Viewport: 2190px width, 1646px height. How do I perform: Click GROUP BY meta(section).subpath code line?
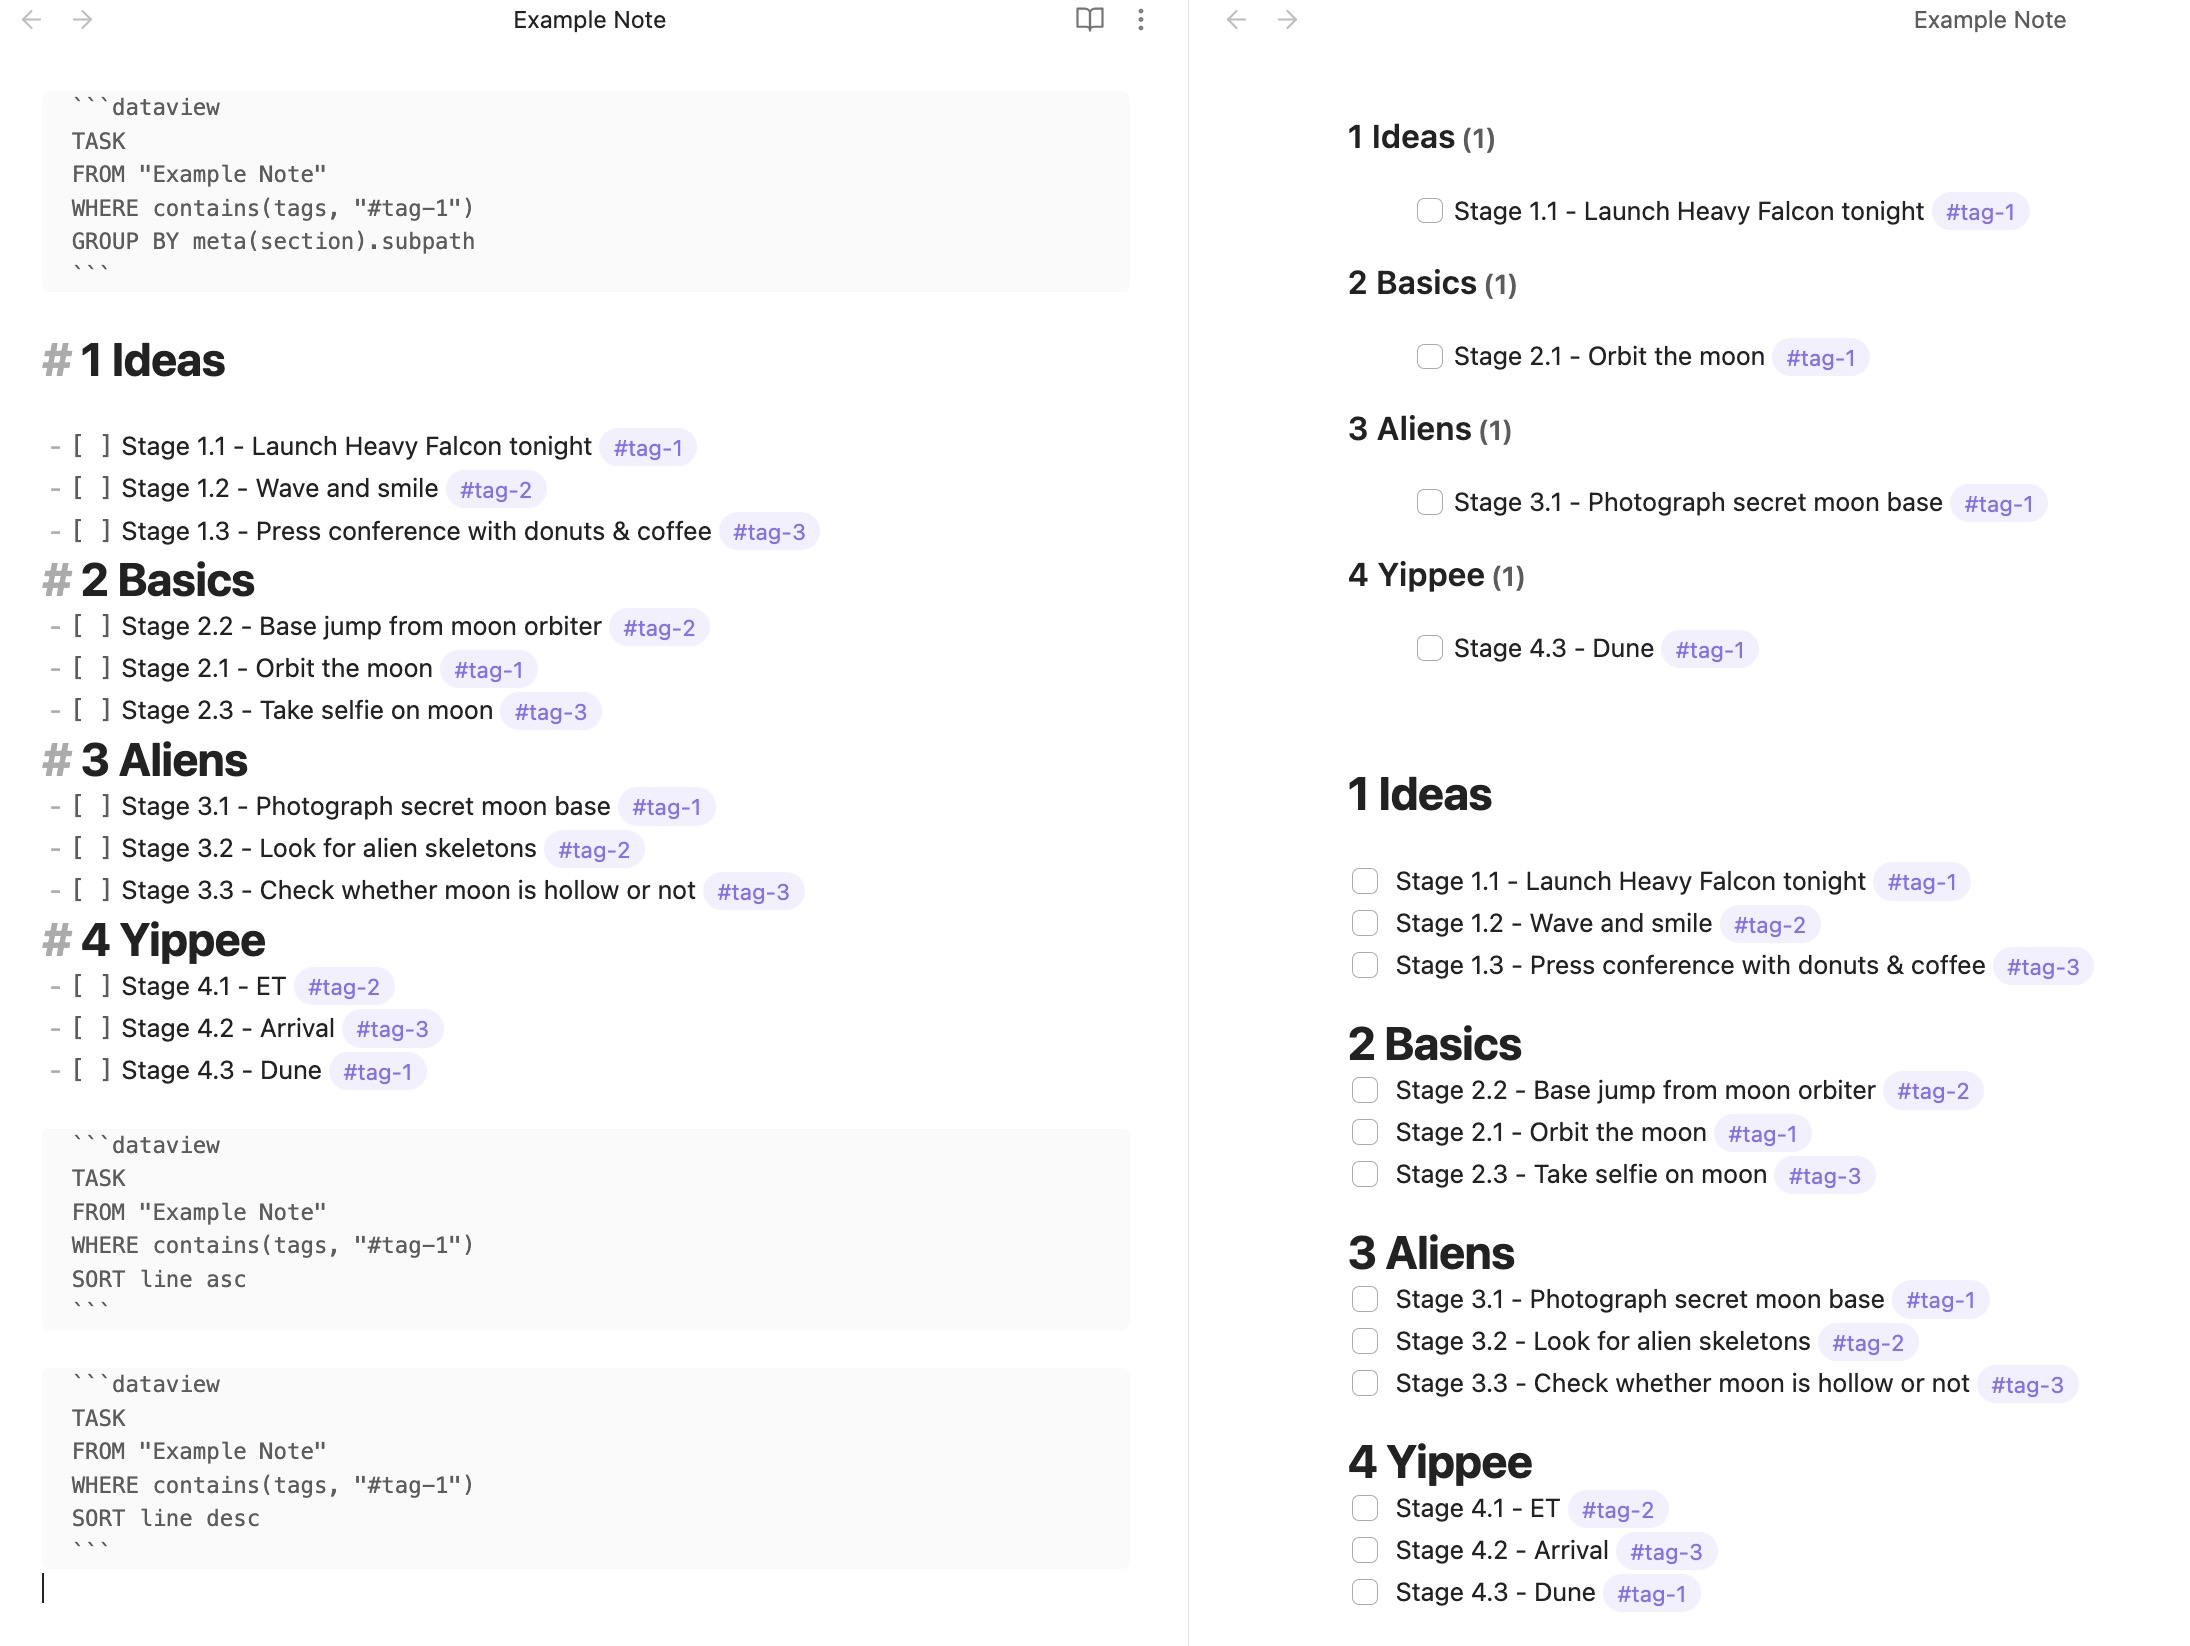(x=273, y=241)
